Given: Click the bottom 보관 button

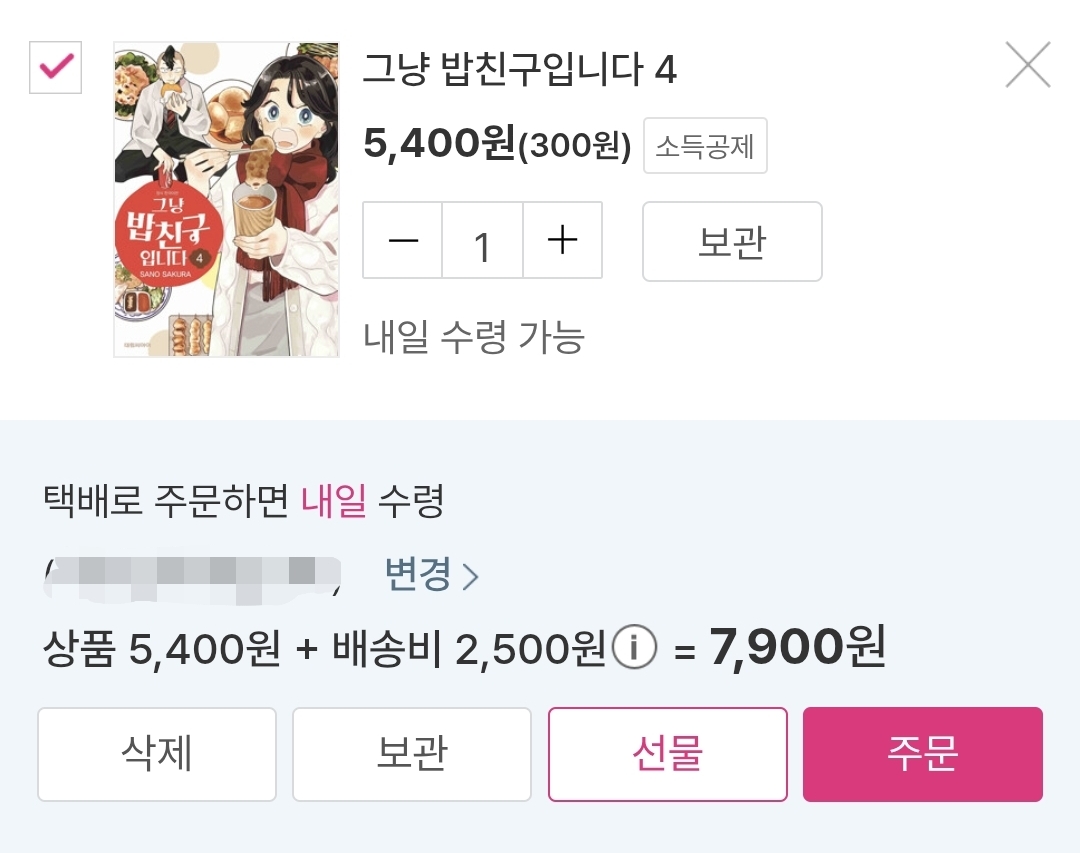Looking at the screenshot, I should (x=412, y=754).
